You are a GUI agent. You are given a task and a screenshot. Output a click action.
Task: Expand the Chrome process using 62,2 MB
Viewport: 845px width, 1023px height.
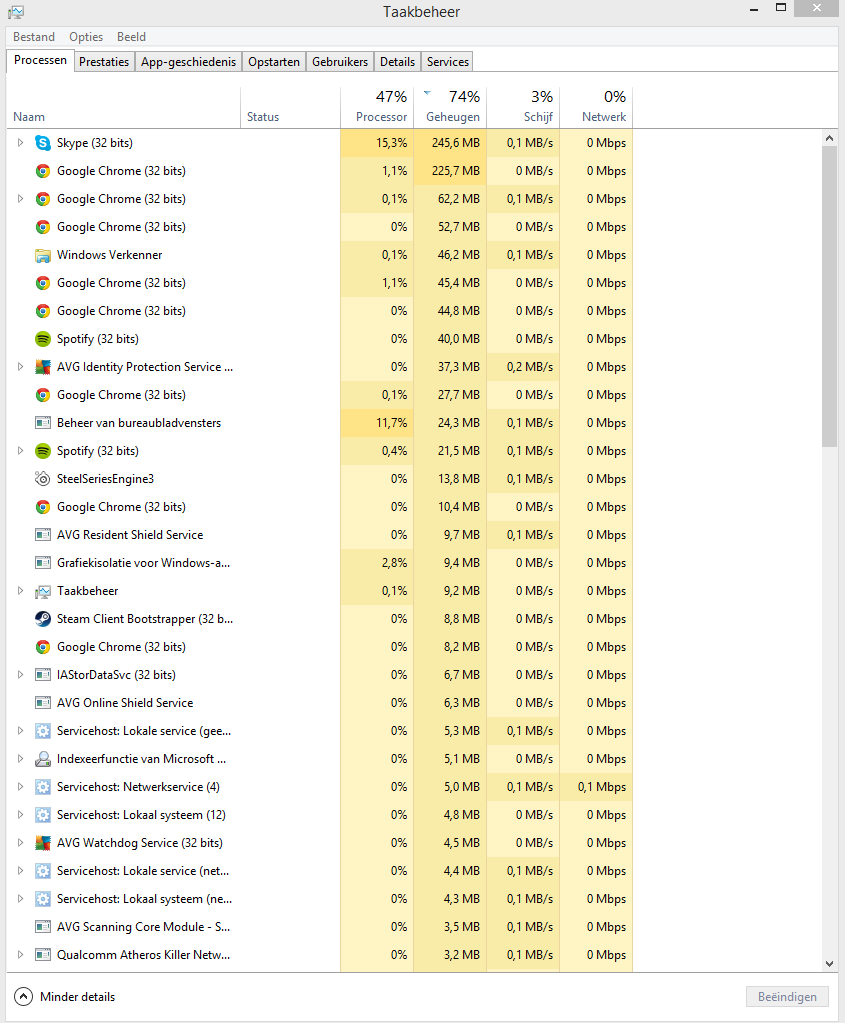(20, 199)
